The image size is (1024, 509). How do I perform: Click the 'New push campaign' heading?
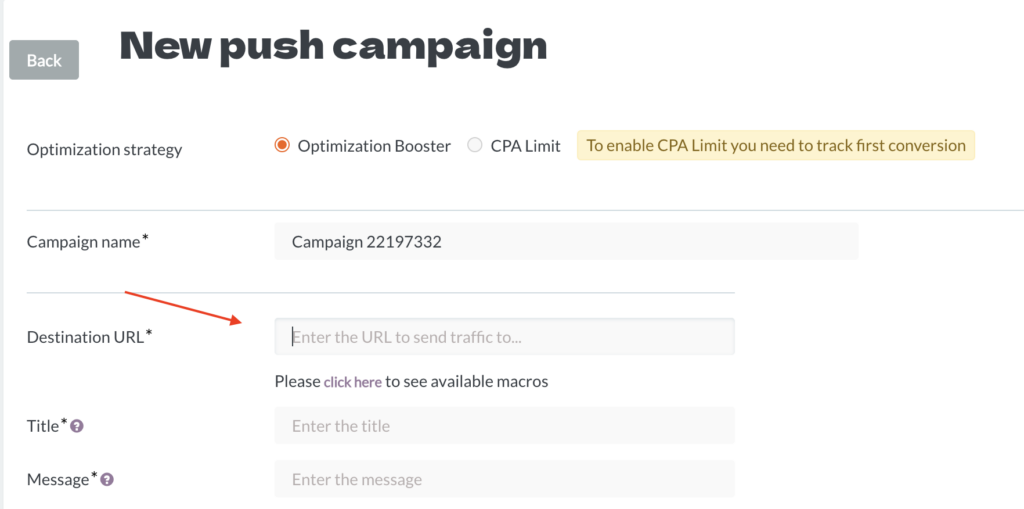(x=333, y=47)
